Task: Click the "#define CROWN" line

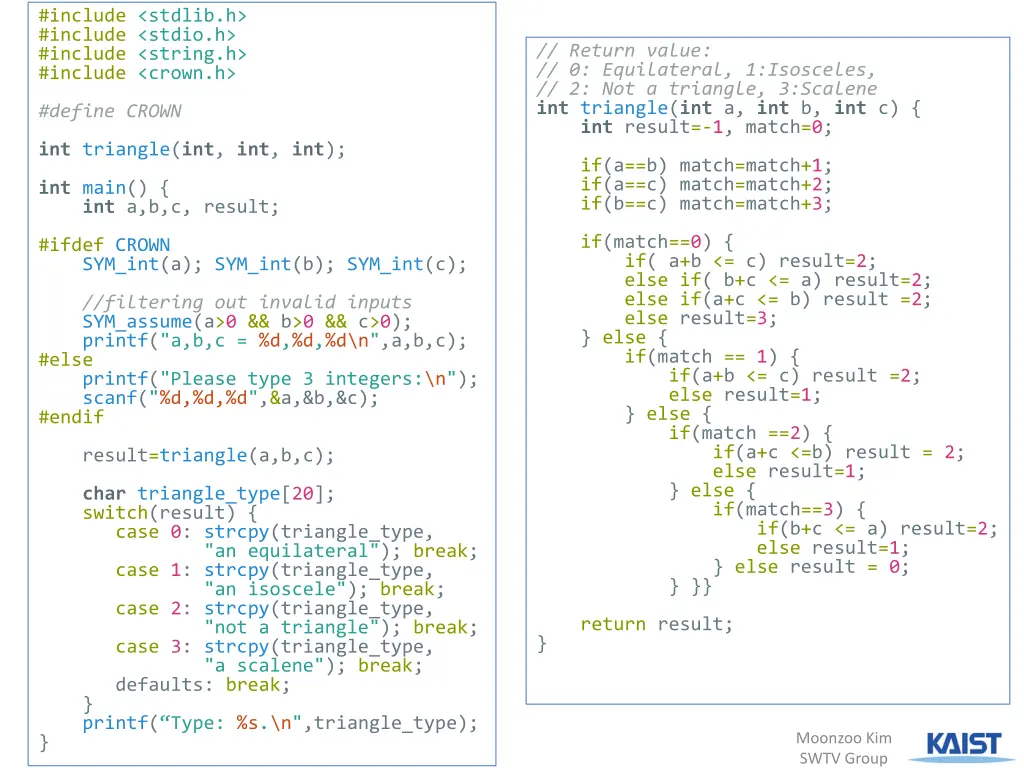Action: (110, 111)
